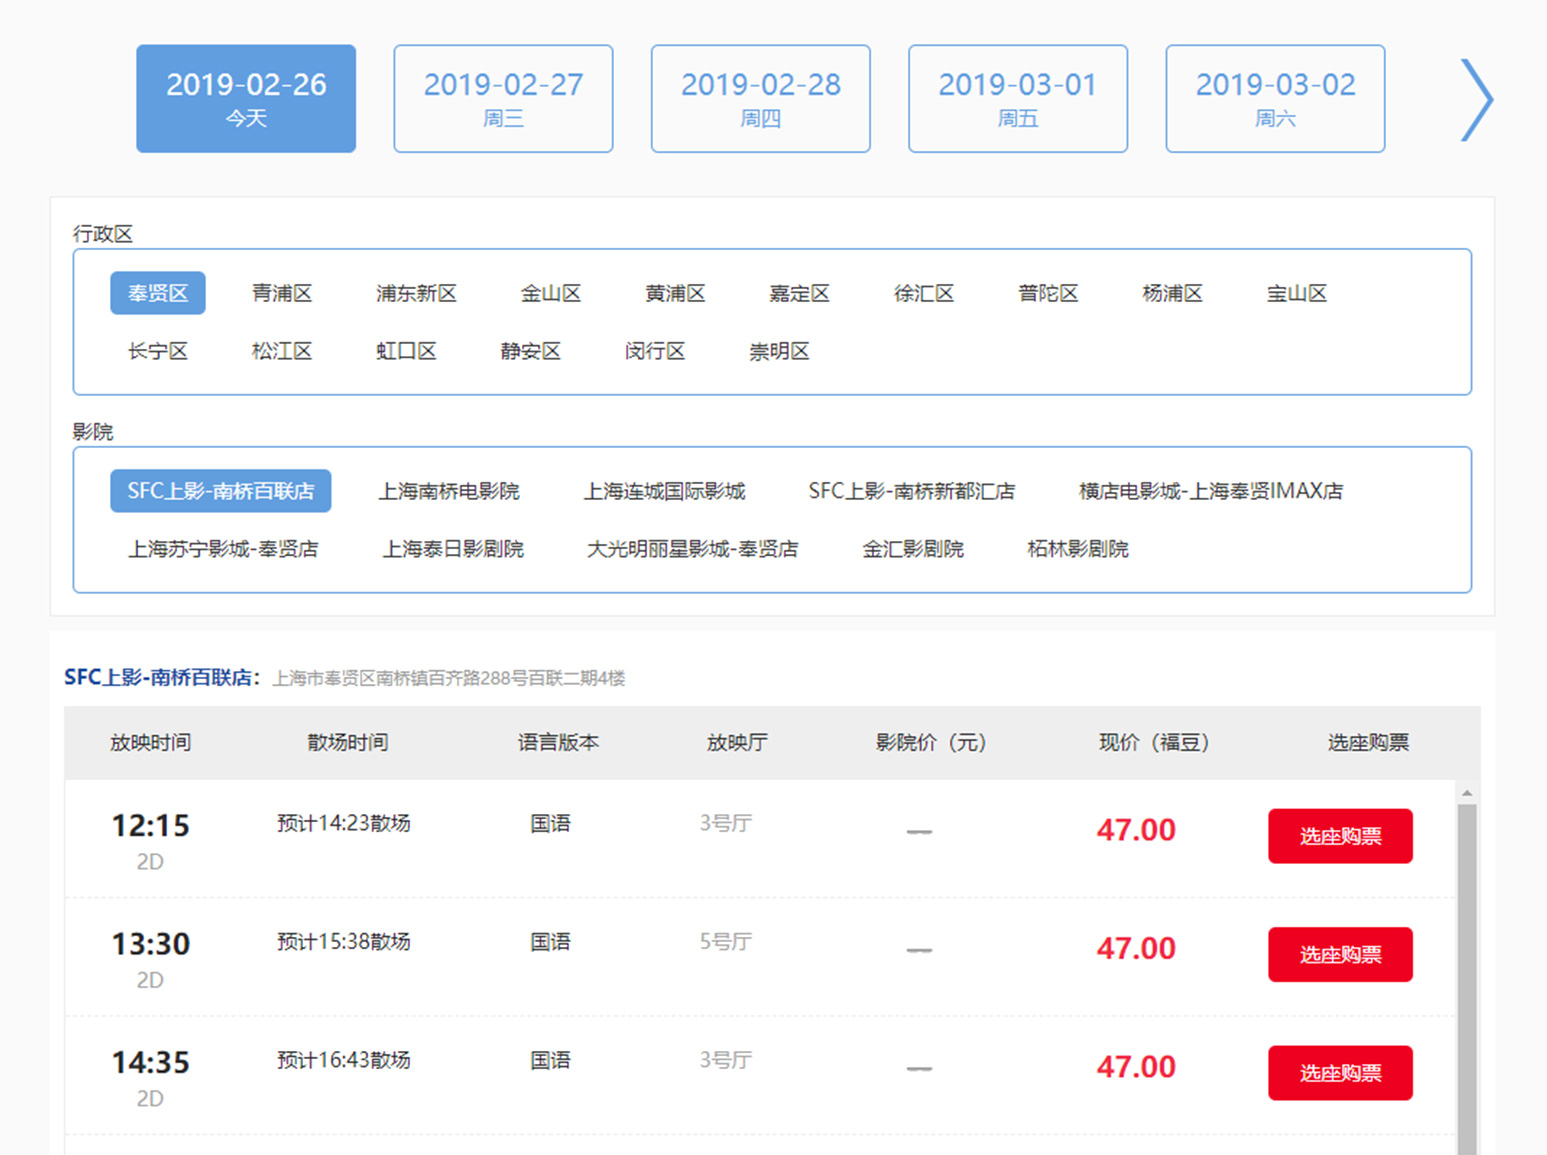Click 选座购票 for the 13:30 showing
The width and height of the screenshot is (1547, 1155).
click(1340, 954)
